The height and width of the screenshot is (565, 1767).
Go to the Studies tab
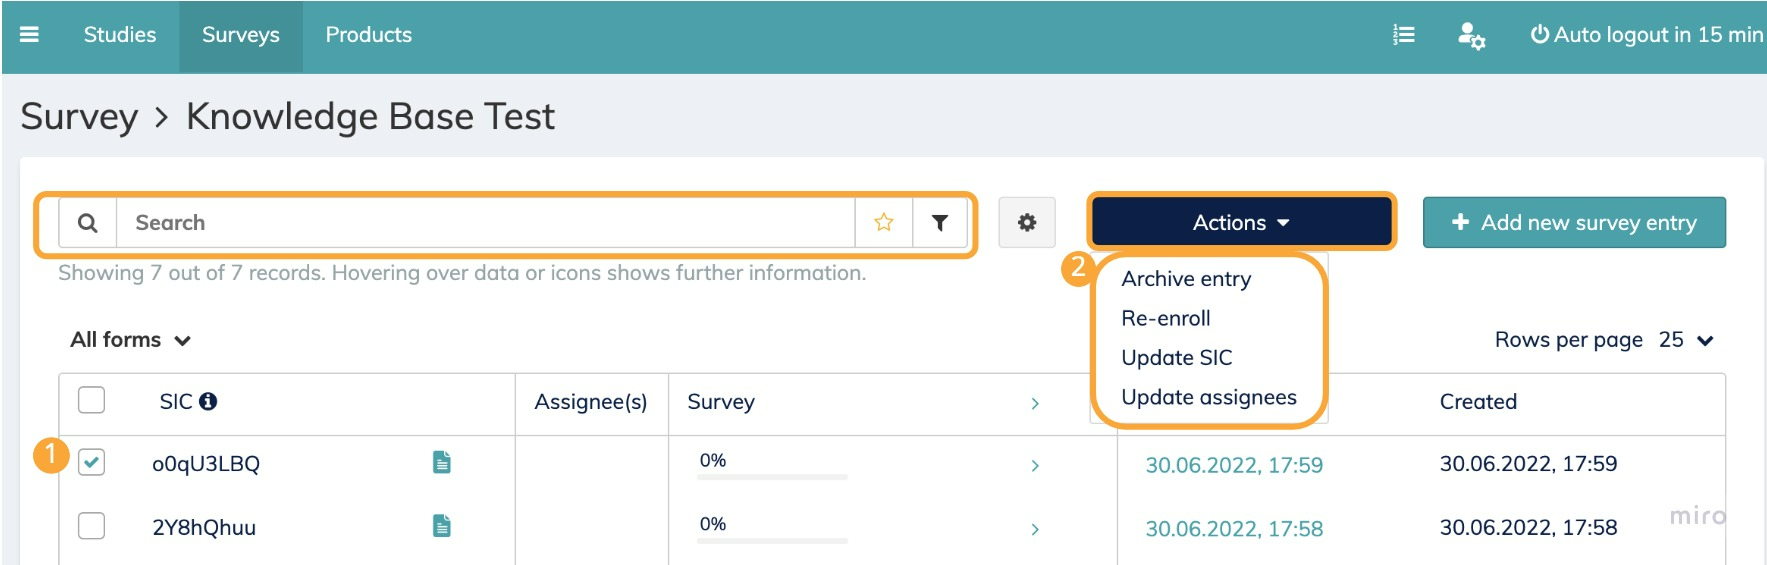(x=120, y=35)
